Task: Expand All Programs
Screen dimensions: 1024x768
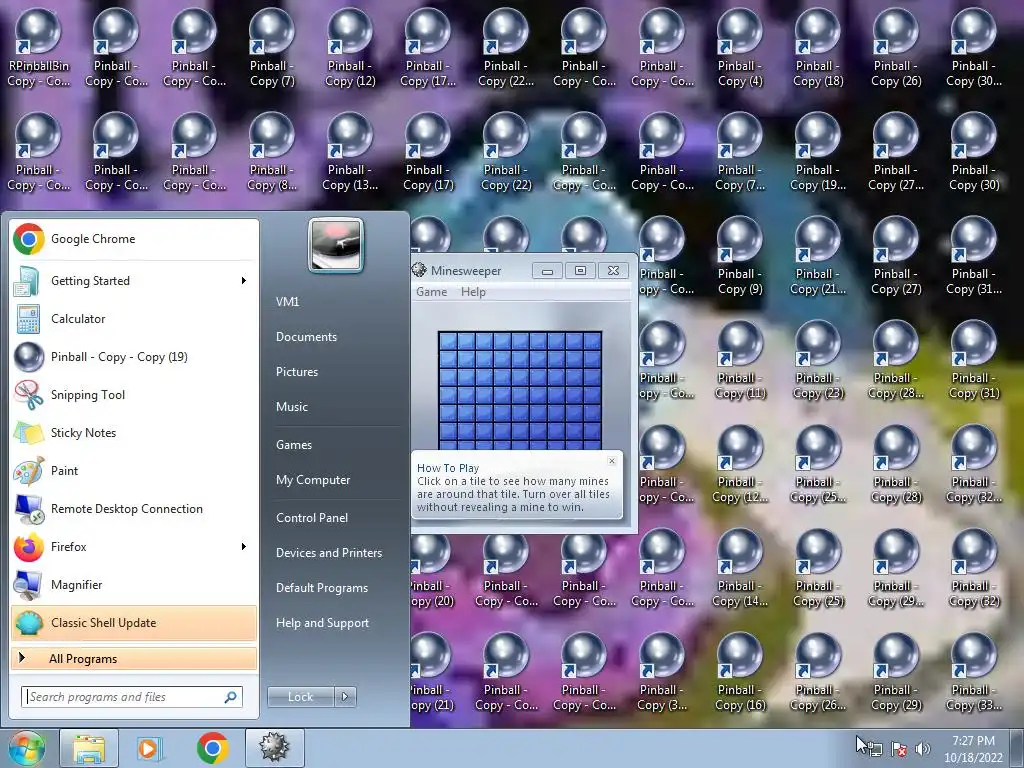Action: [x=134, y=658]
